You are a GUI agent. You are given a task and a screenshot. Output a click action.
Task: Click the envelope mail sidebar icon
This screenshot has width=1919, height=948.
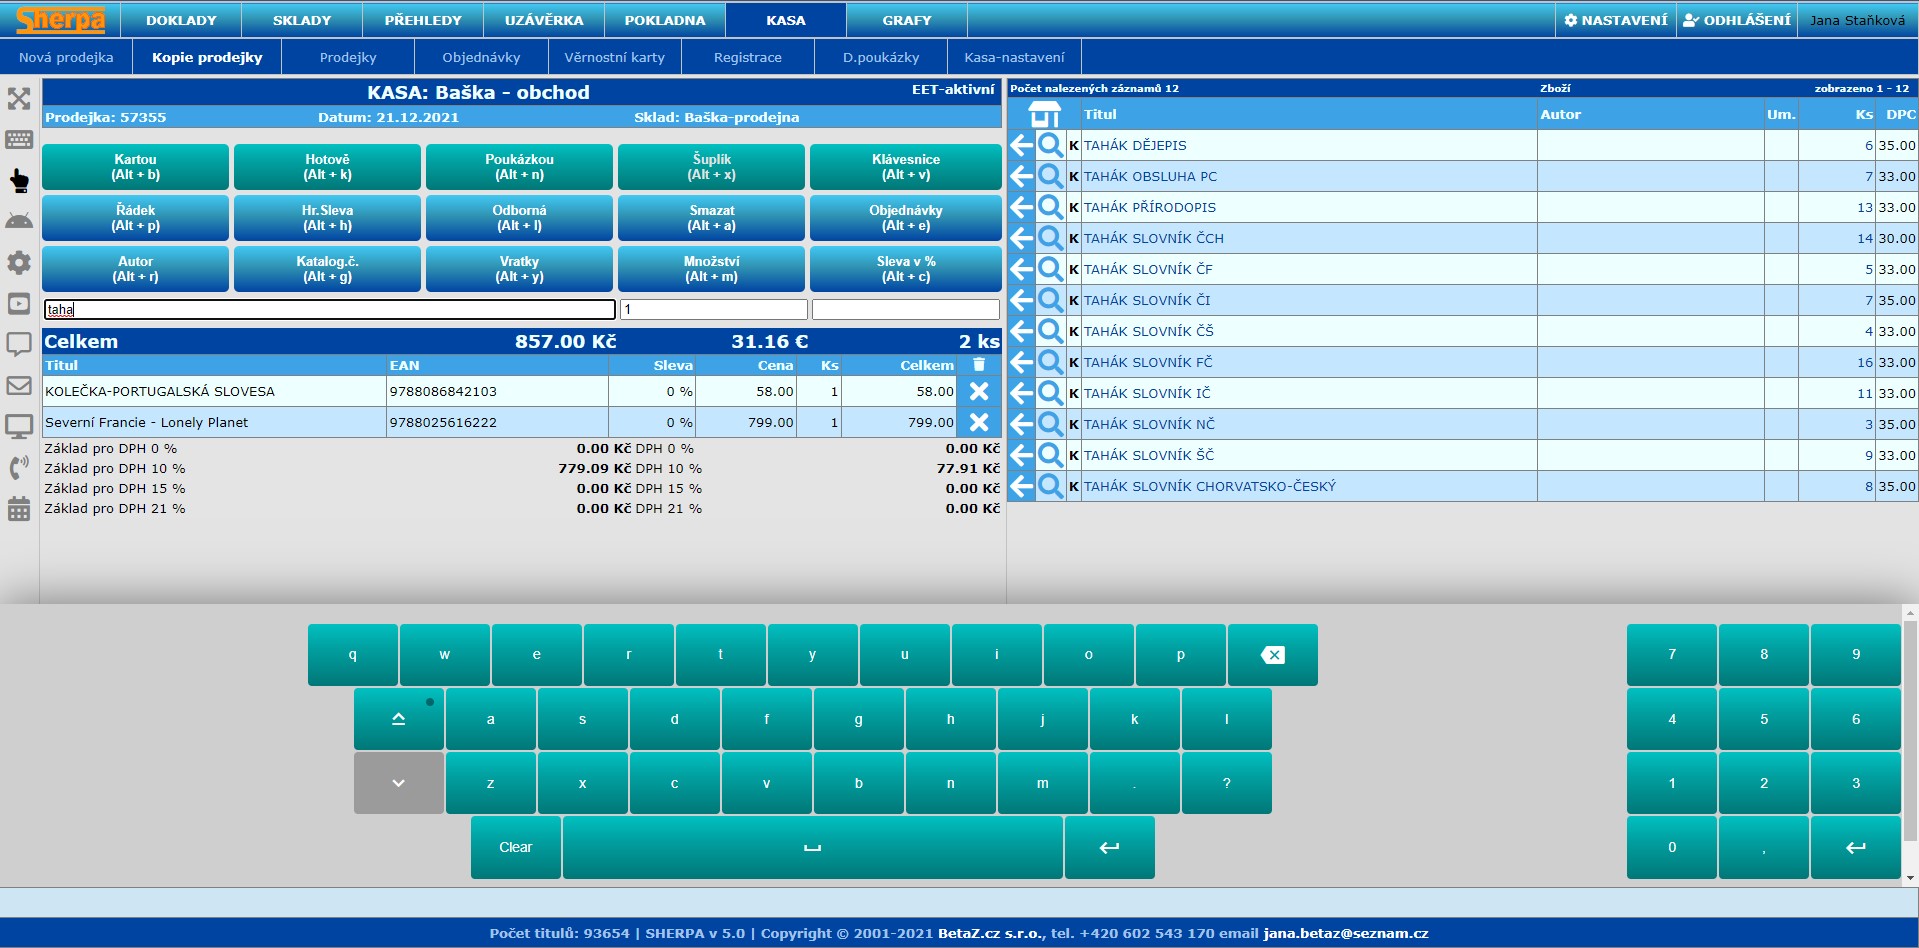pyautogui.click(x=19, y=385)
